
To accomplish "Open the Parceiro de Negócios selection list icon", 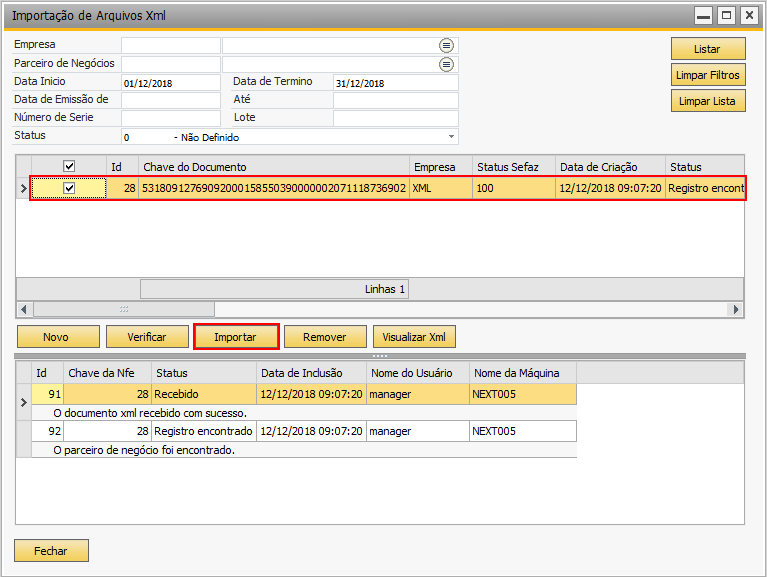I will 446,64.
